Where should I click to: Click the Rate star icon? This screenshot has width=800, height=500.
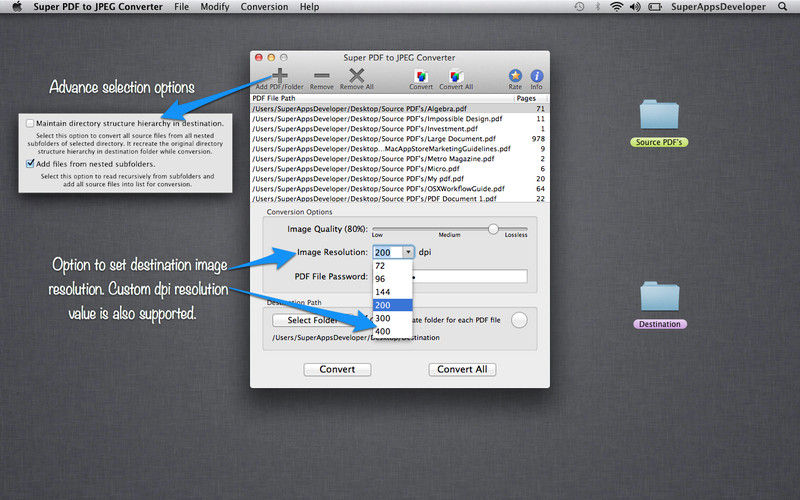click(x=515, y=76)
